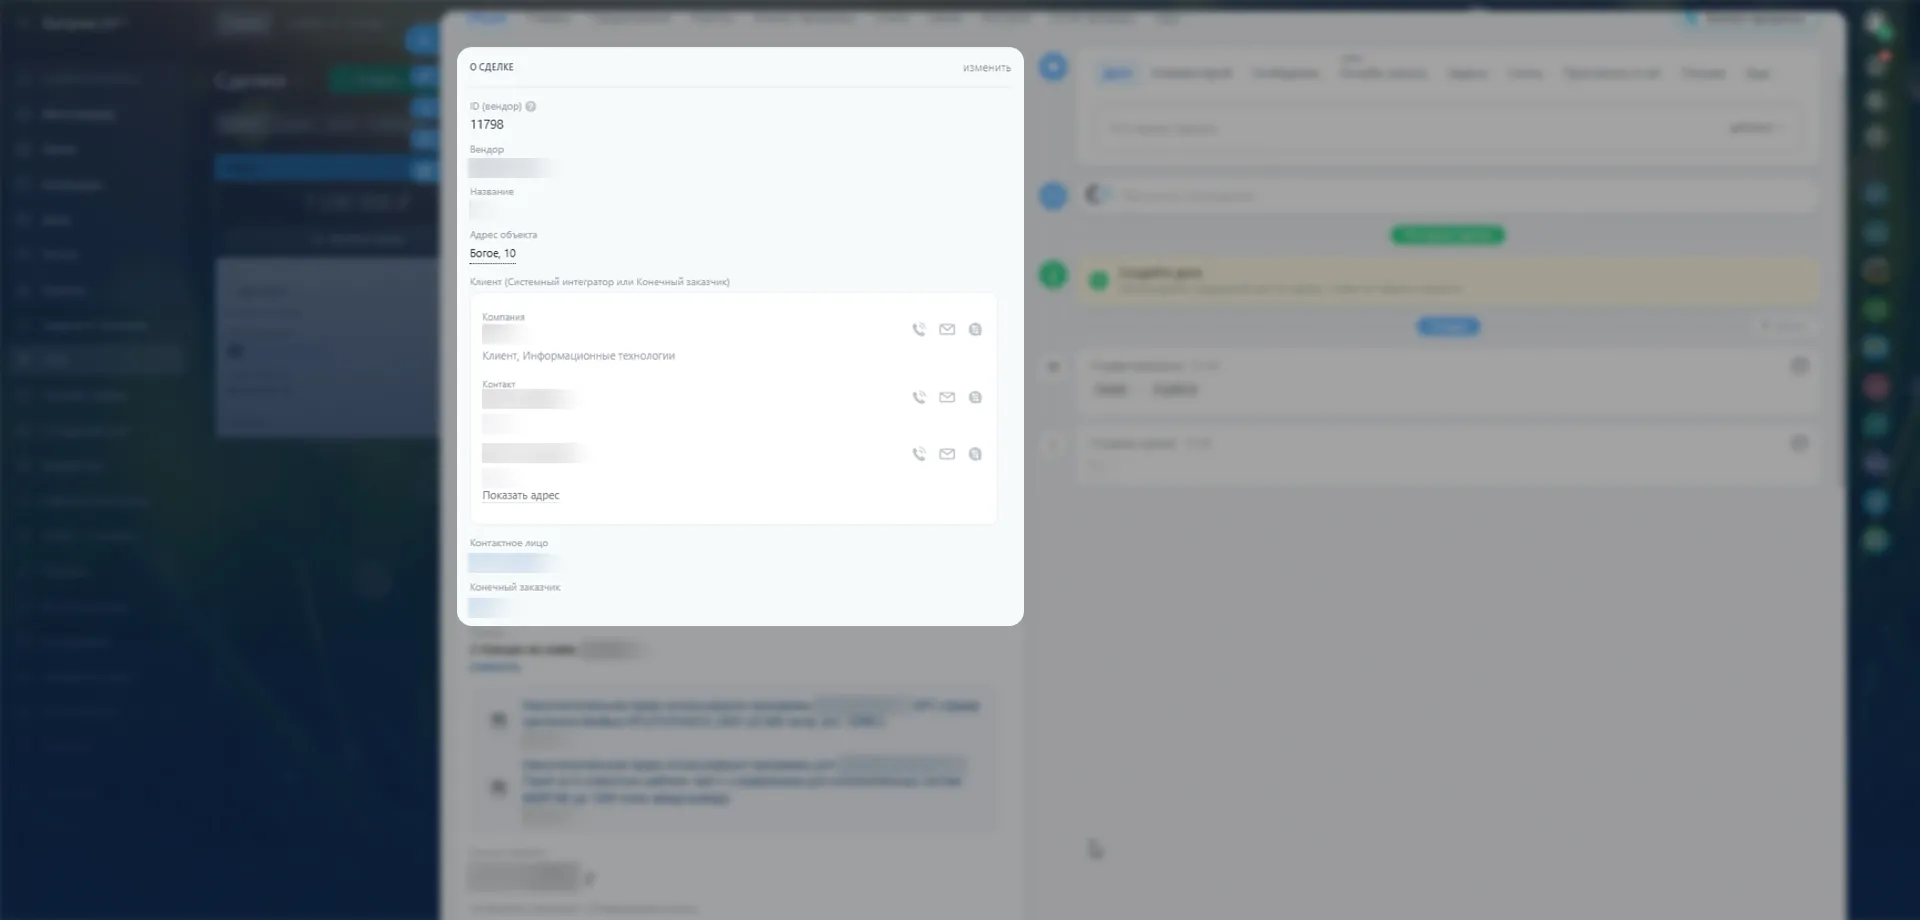Viewport: 1920px width, 920px height.
Task: Click the green pill button in the timeline
Action: (x=1447, y=235)
